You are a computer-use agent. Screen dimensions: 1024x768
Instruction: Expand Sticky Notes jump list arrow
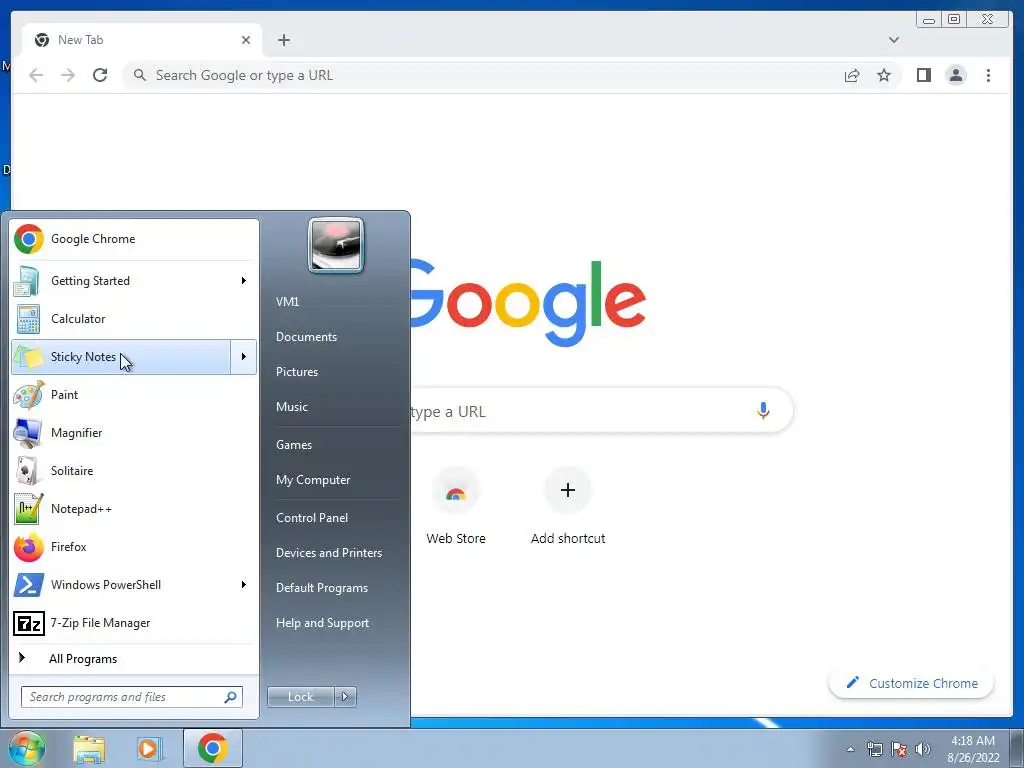244,357
